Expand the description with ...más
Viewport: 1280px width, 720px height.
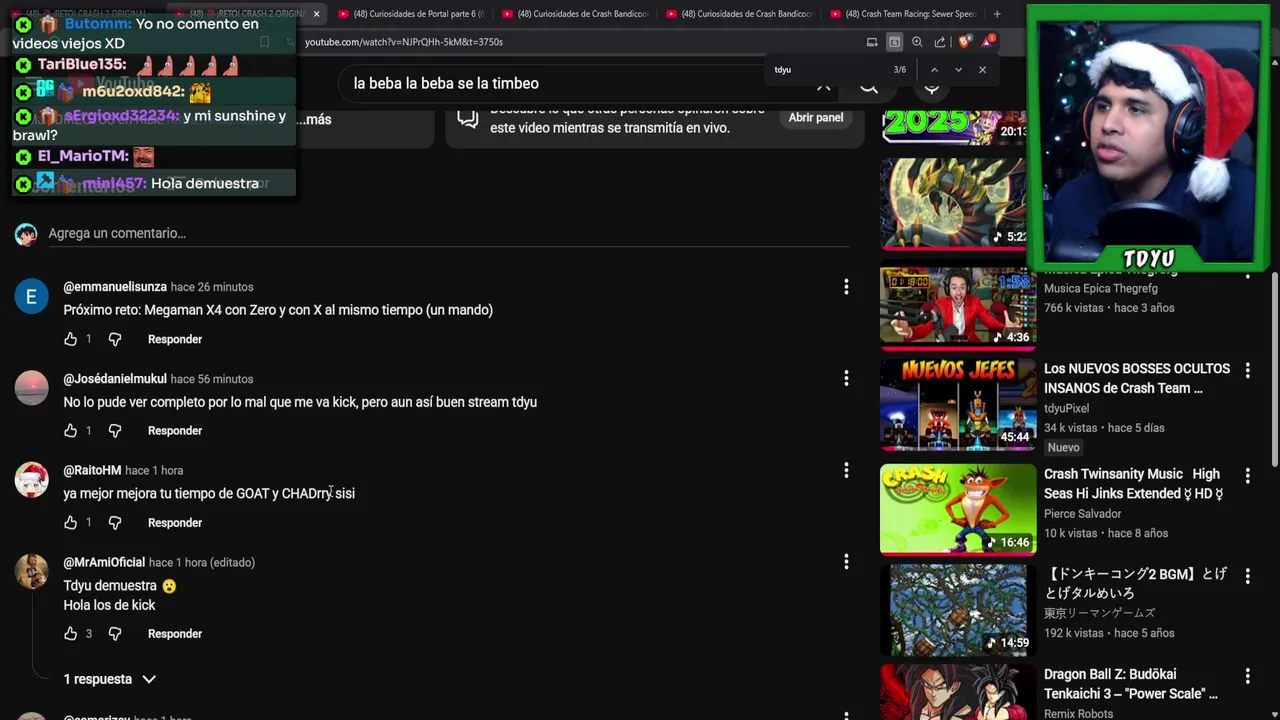(x=314, y=119)
